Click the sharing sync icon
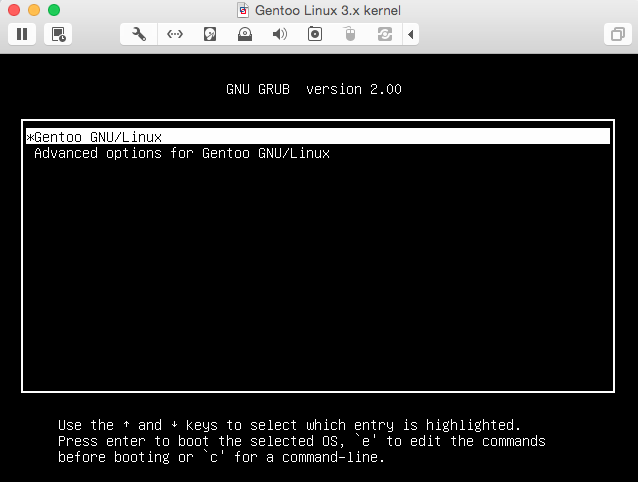The image size is (638, 482). 385,34
